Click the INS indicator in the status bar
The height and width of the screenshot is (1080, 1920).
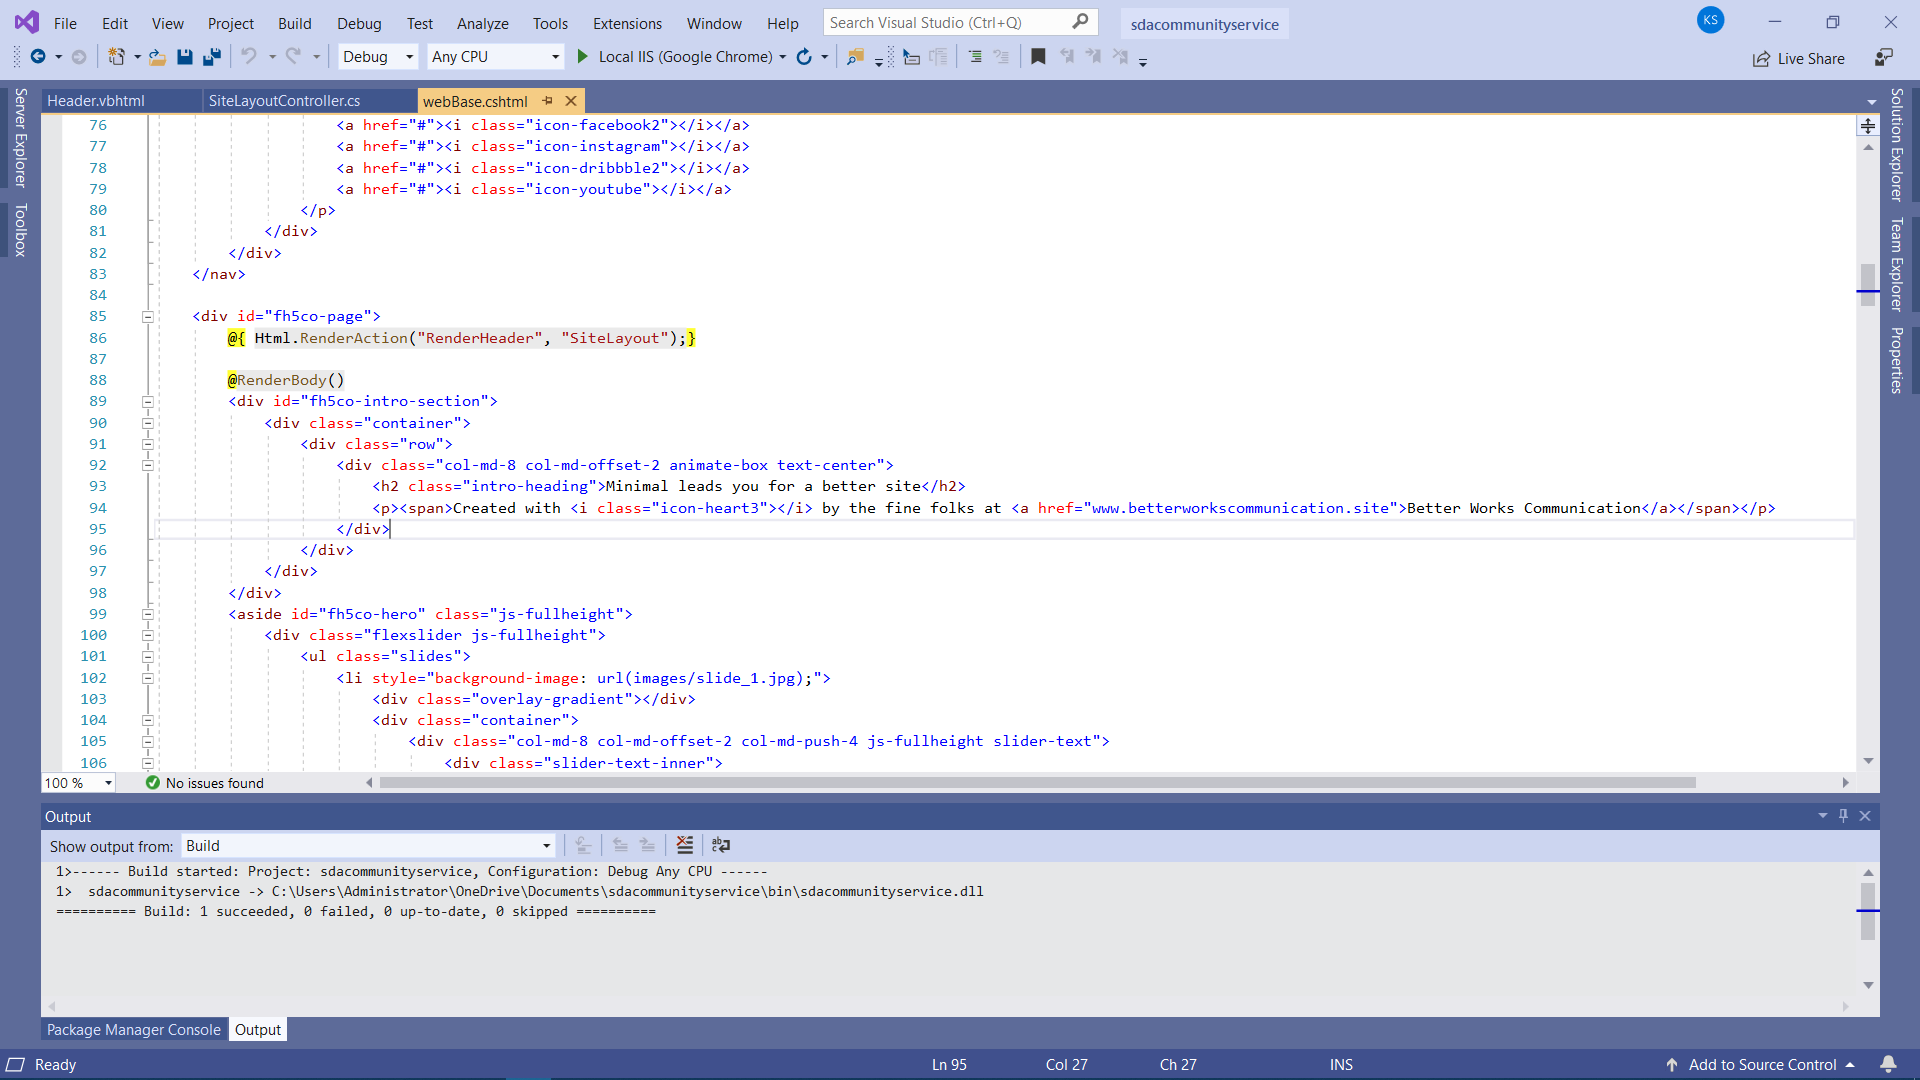(1341, 1064)
